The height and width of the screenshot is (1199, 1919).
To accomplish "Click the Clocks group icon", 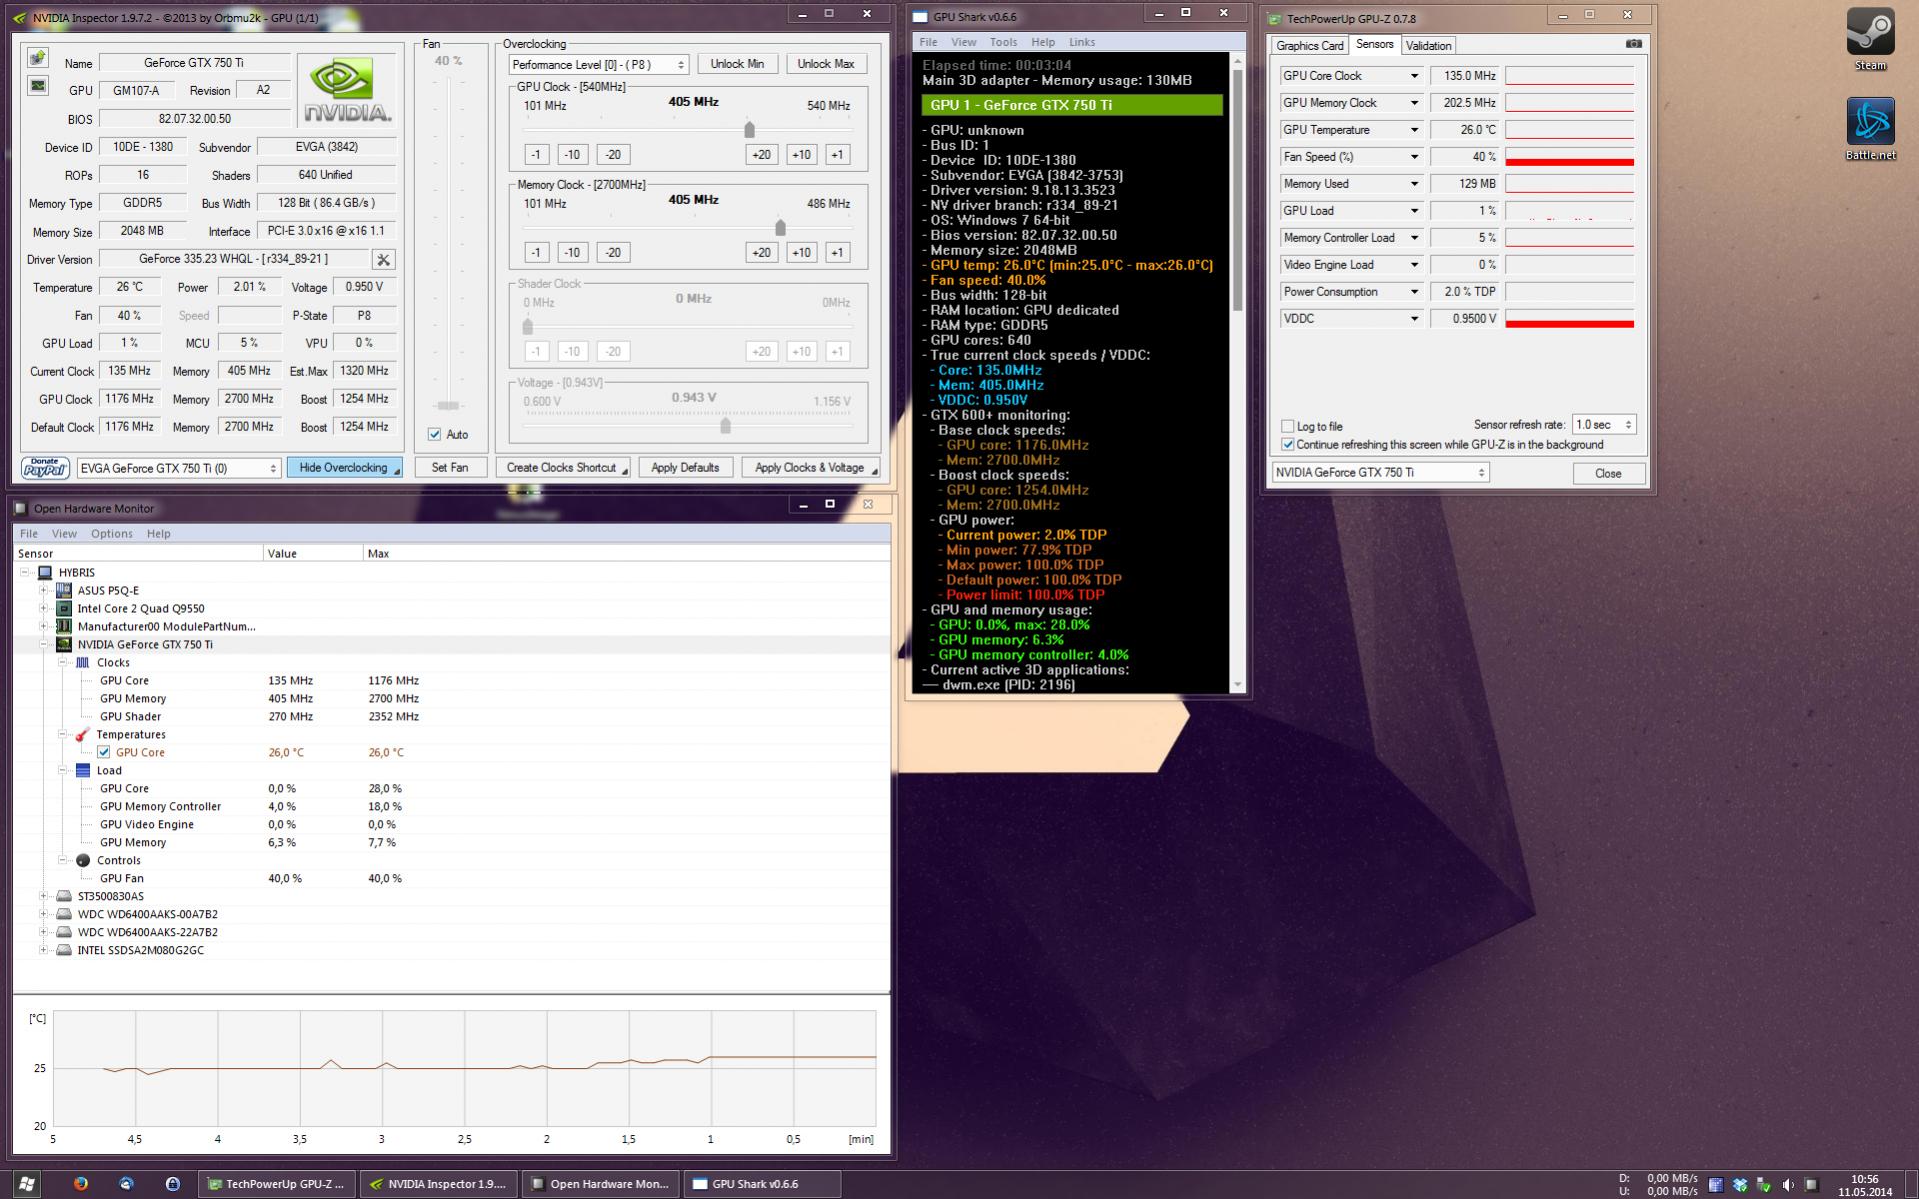I will [83, 662].
